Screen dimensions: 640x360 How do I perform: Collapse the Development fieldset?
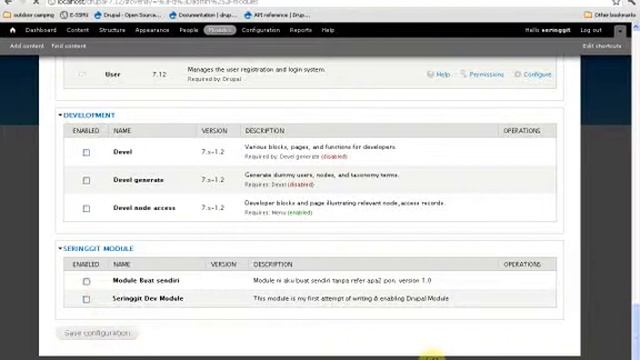point(89,116)
